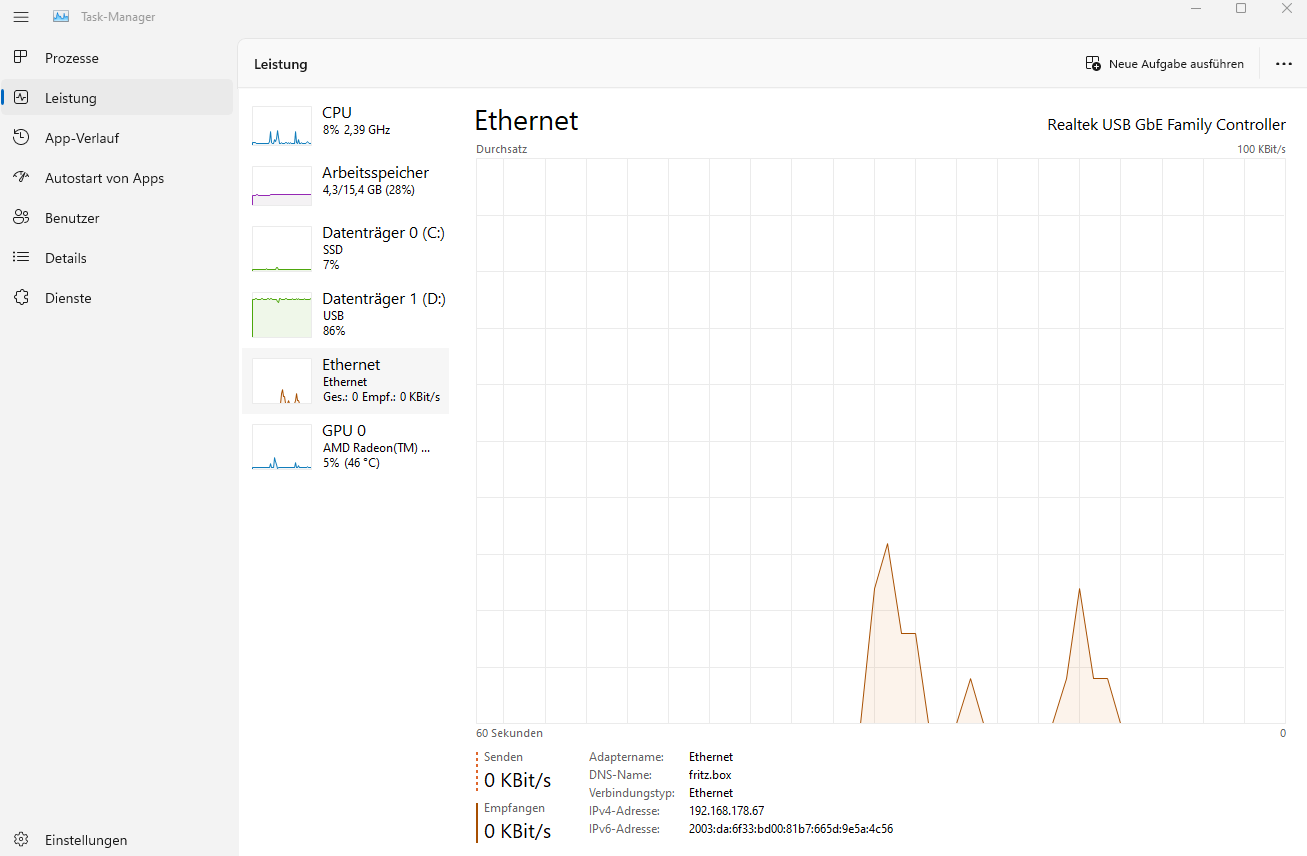This screenshot has width=1307, height=856.
Task: Click the Prozesse grid icon
Action: point(20,57)
